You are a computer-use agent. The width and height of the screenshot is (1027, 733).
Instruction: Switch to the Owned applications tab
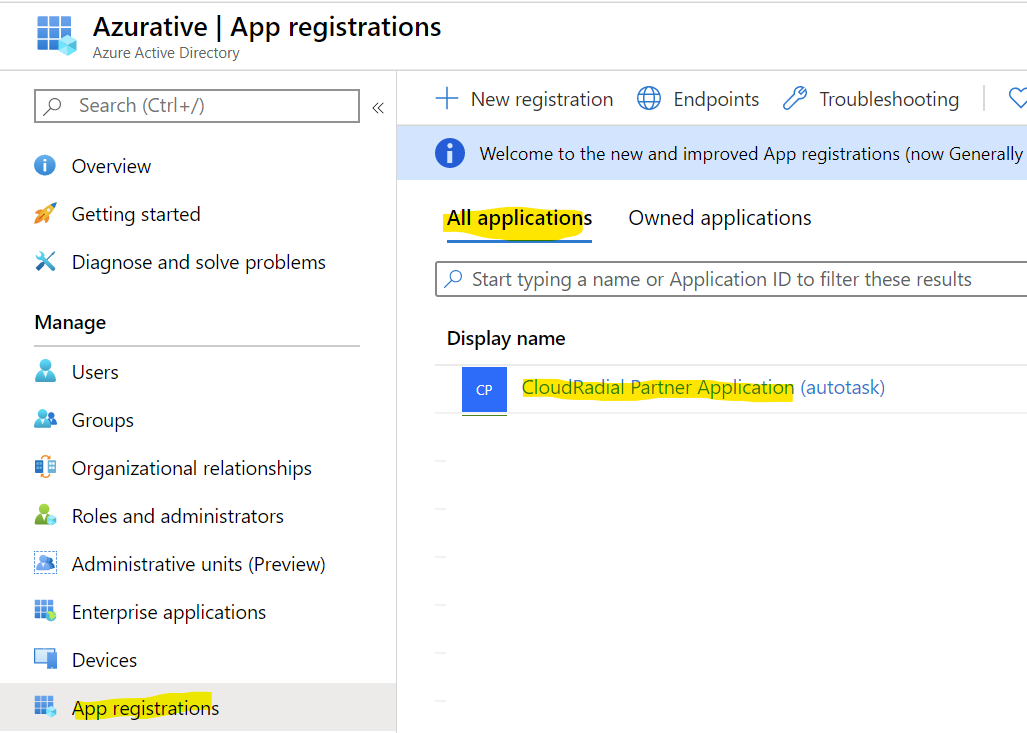pyautogui.click(x=720, y=218)
